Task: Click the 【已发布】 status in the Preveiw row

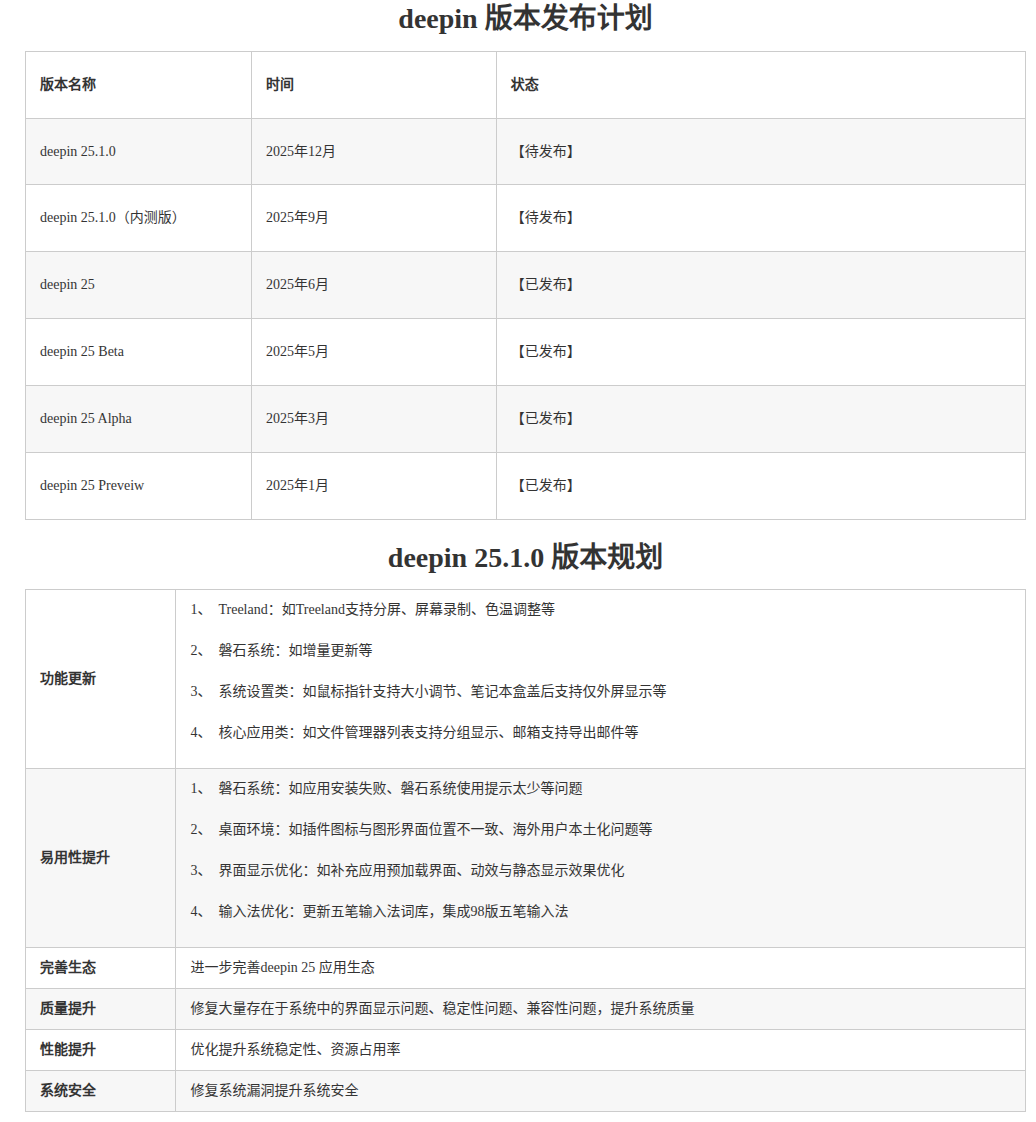Action: 545,486
